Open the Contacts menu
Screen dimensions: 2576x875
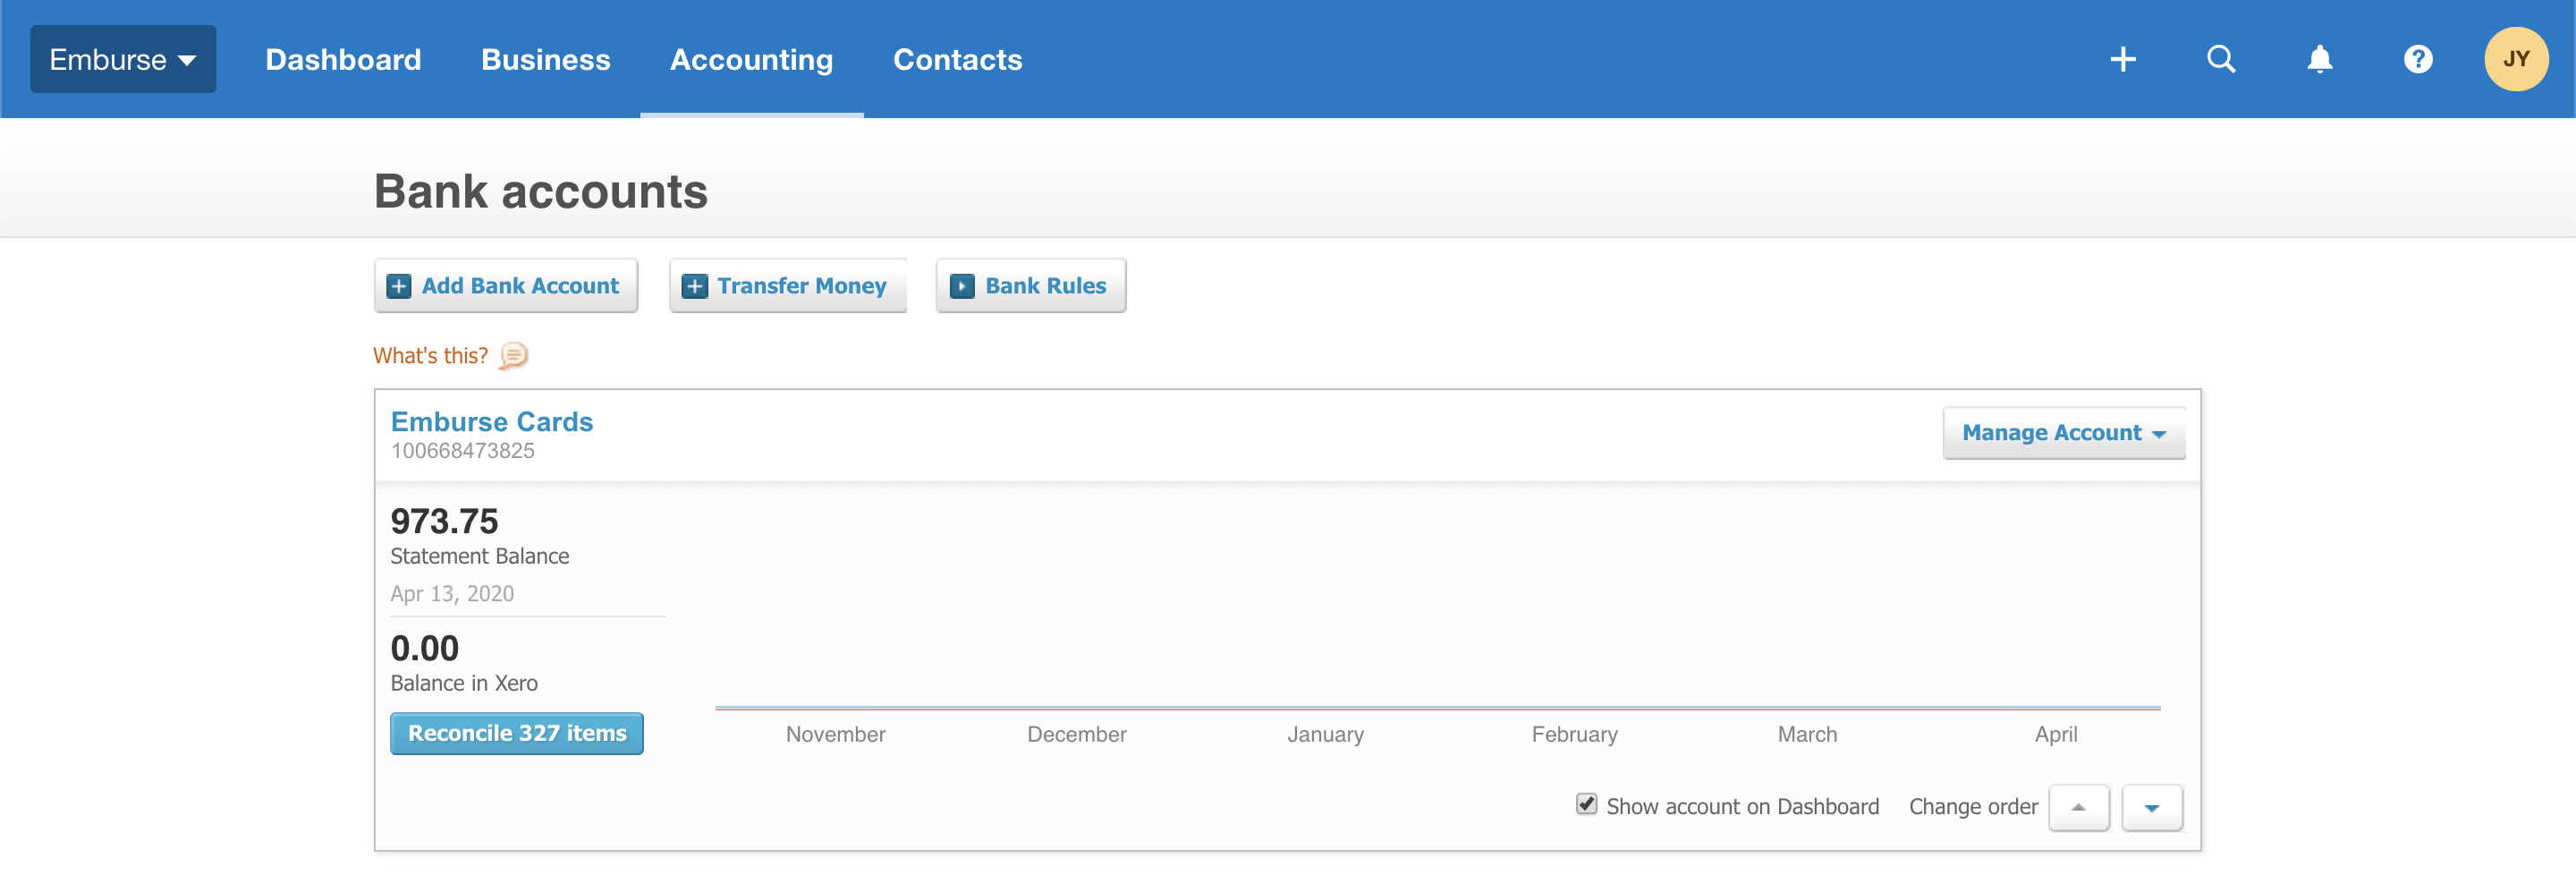957,60
